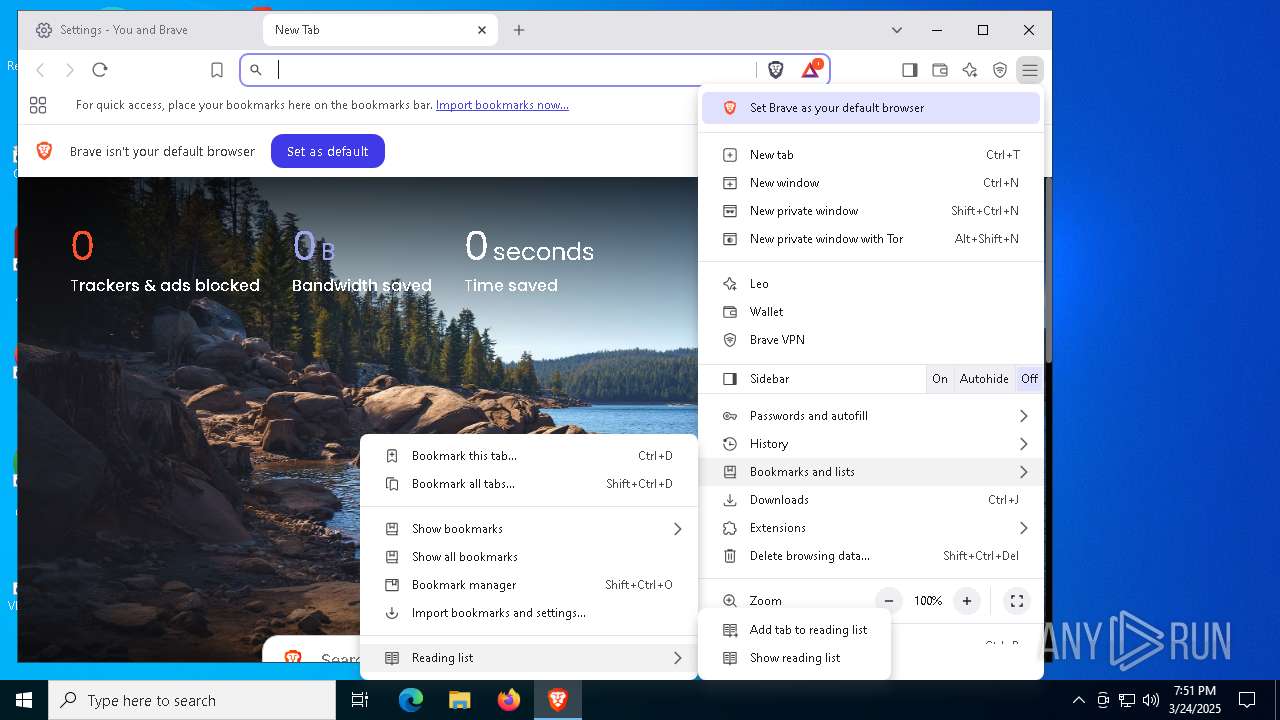Select New window menu item
The image size is (1280, 720).
pos(871,183)
